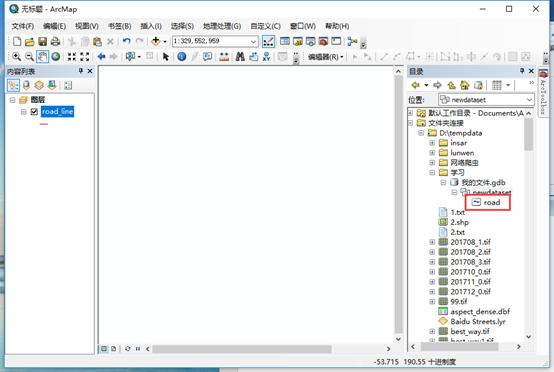Toggle visibility of road_line layer
554x372 pixels.
click(34, 112)
